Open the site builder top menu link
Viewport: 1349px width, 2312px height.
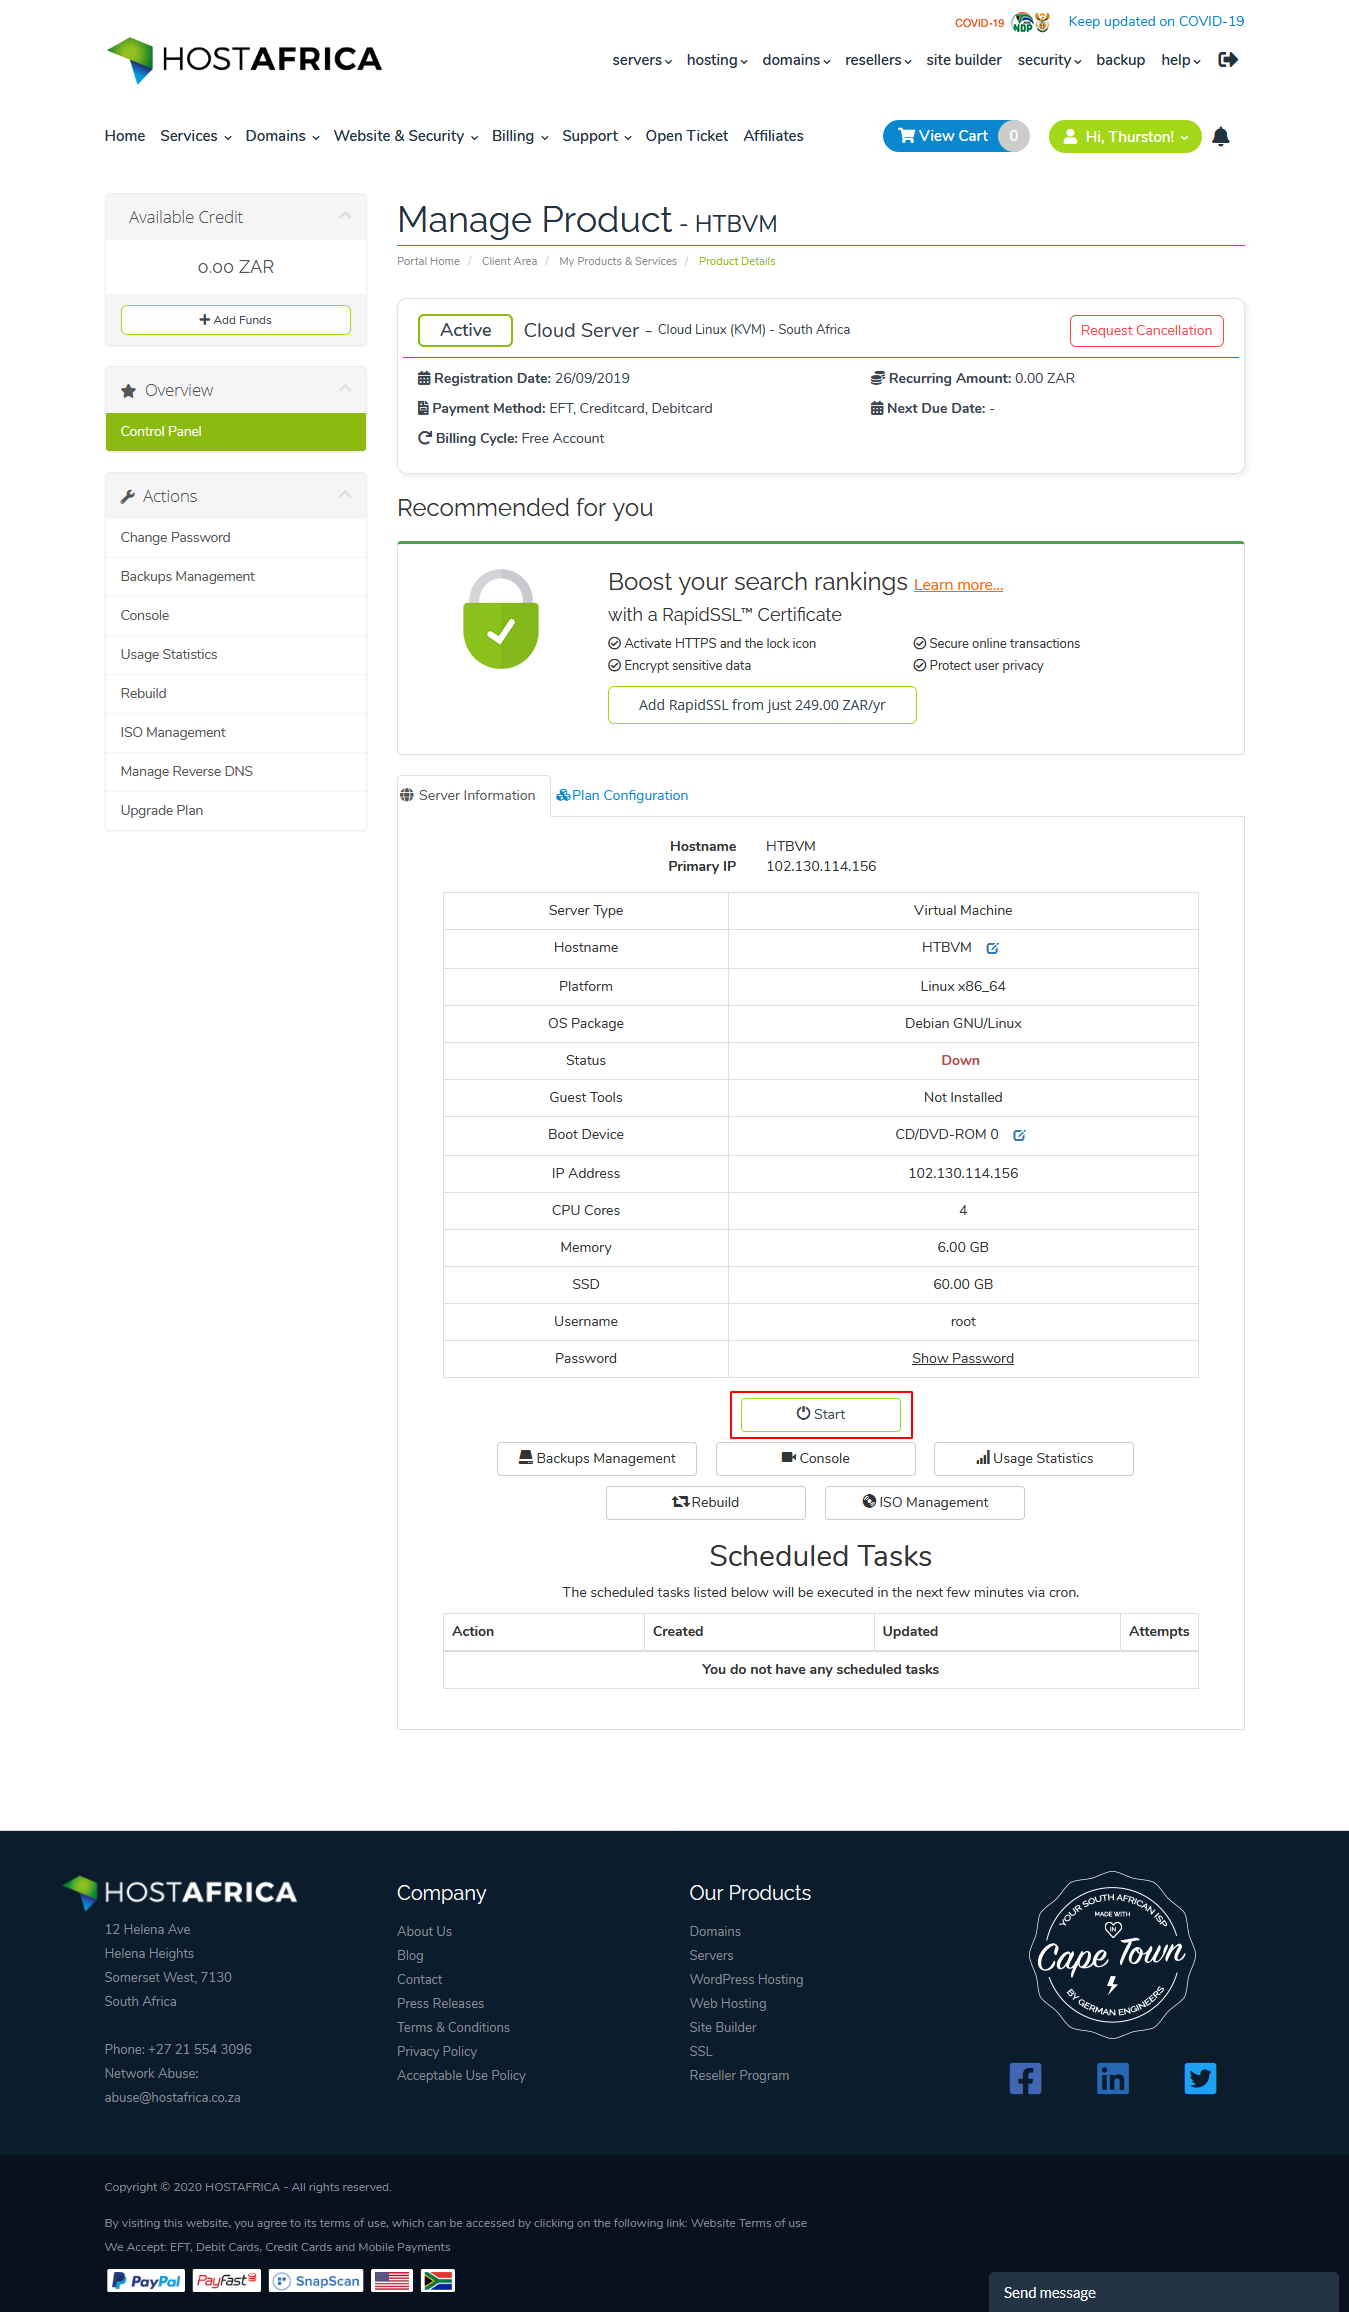[x=964, y=60]
